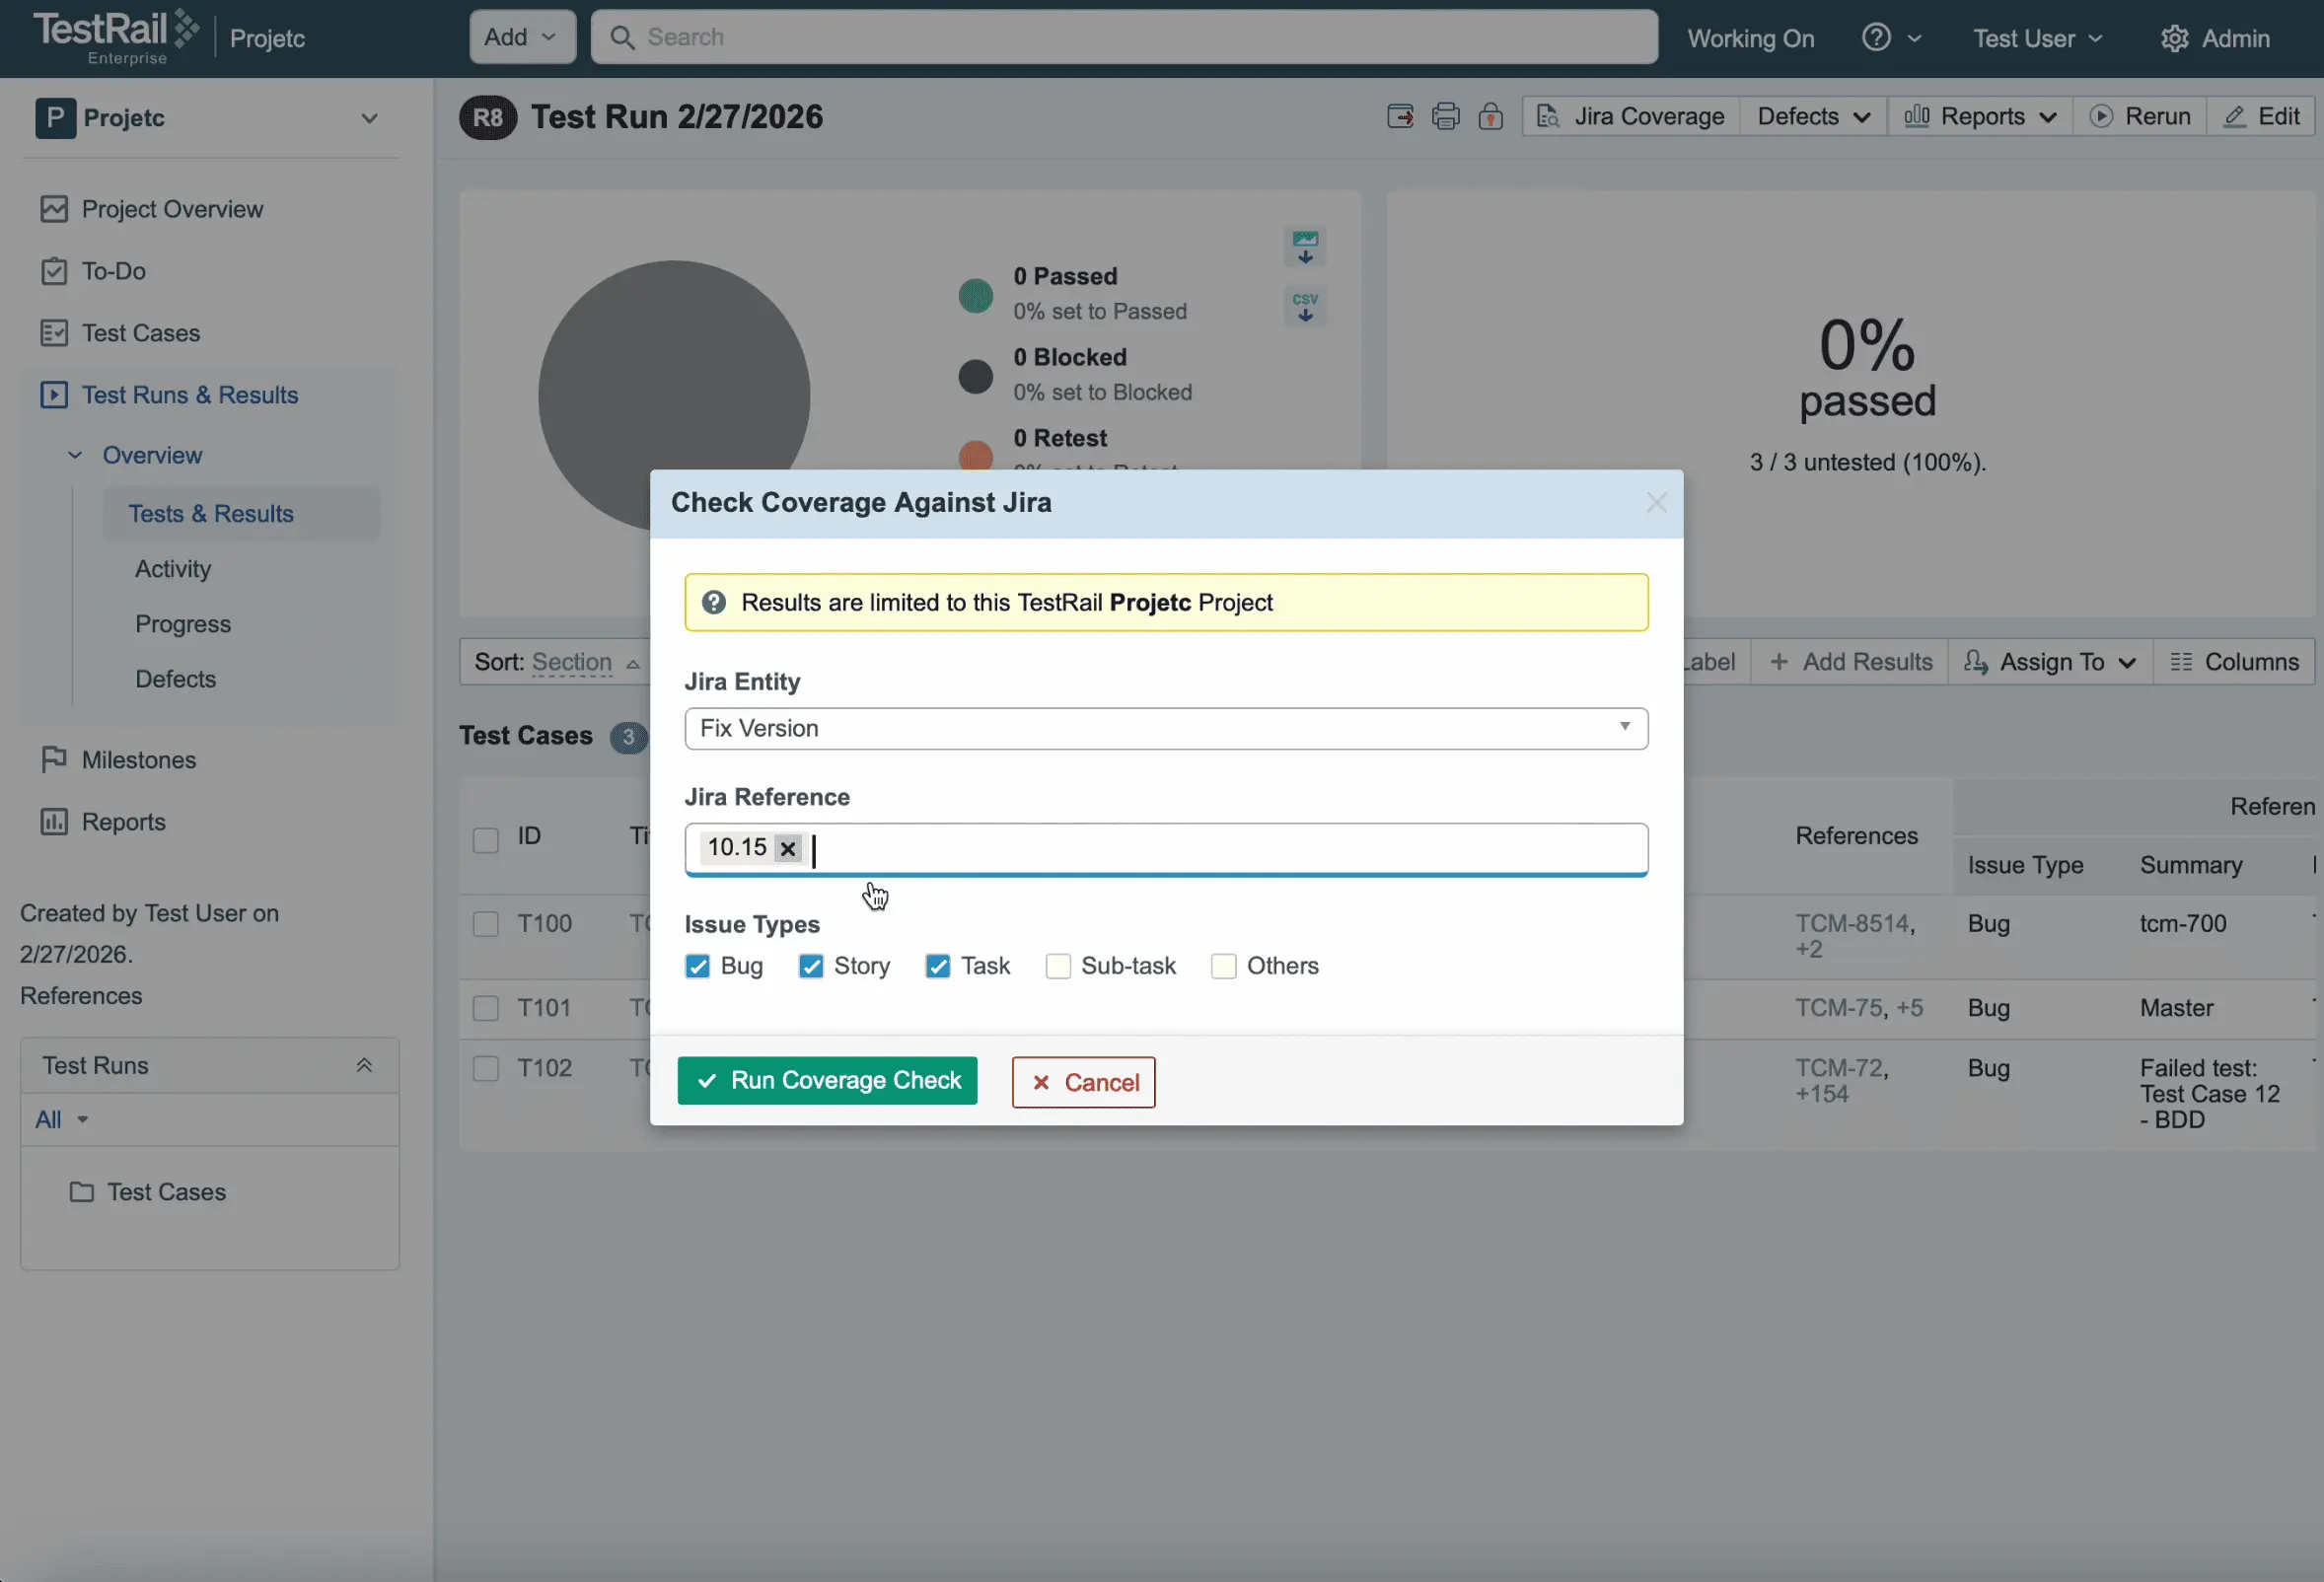2324x1582 pixels.
Task: Open the help question mark icon
Action: (x=1876, y=38)
